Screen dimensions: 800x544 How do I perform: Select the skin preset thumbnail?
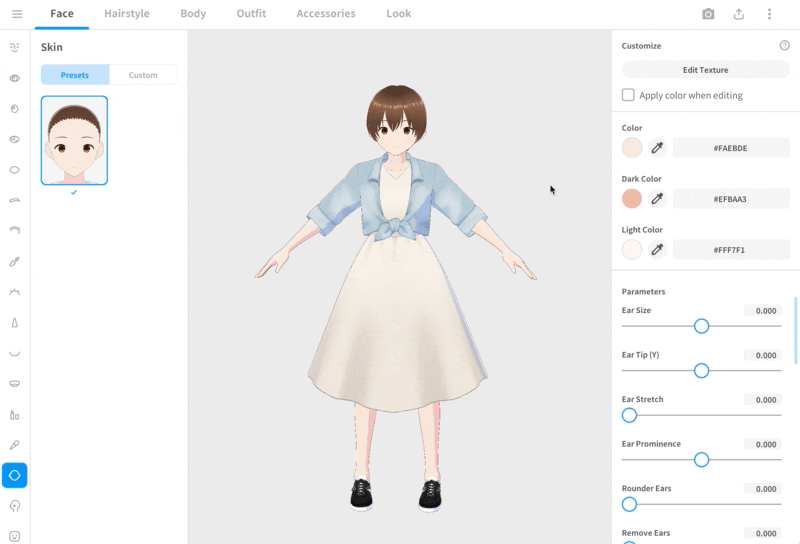(x=74, y=141)
